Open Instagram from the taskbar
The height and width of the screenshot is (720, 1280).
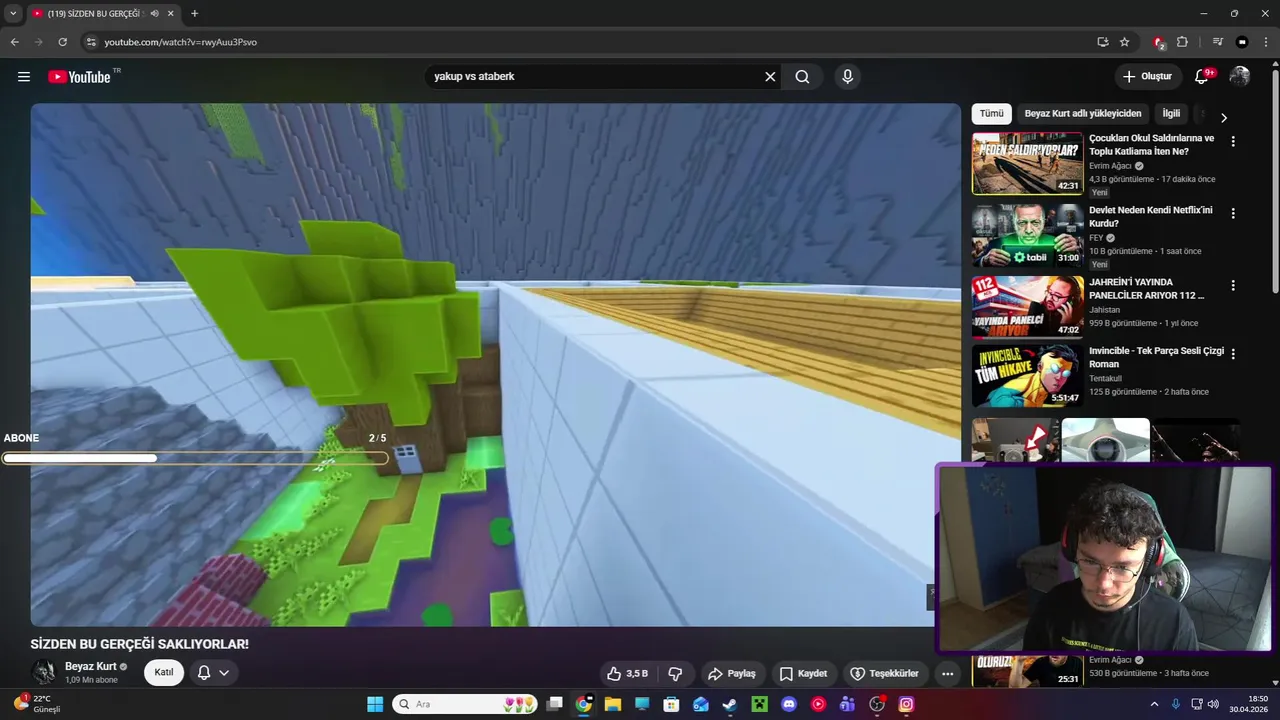(x=906, y=704)
